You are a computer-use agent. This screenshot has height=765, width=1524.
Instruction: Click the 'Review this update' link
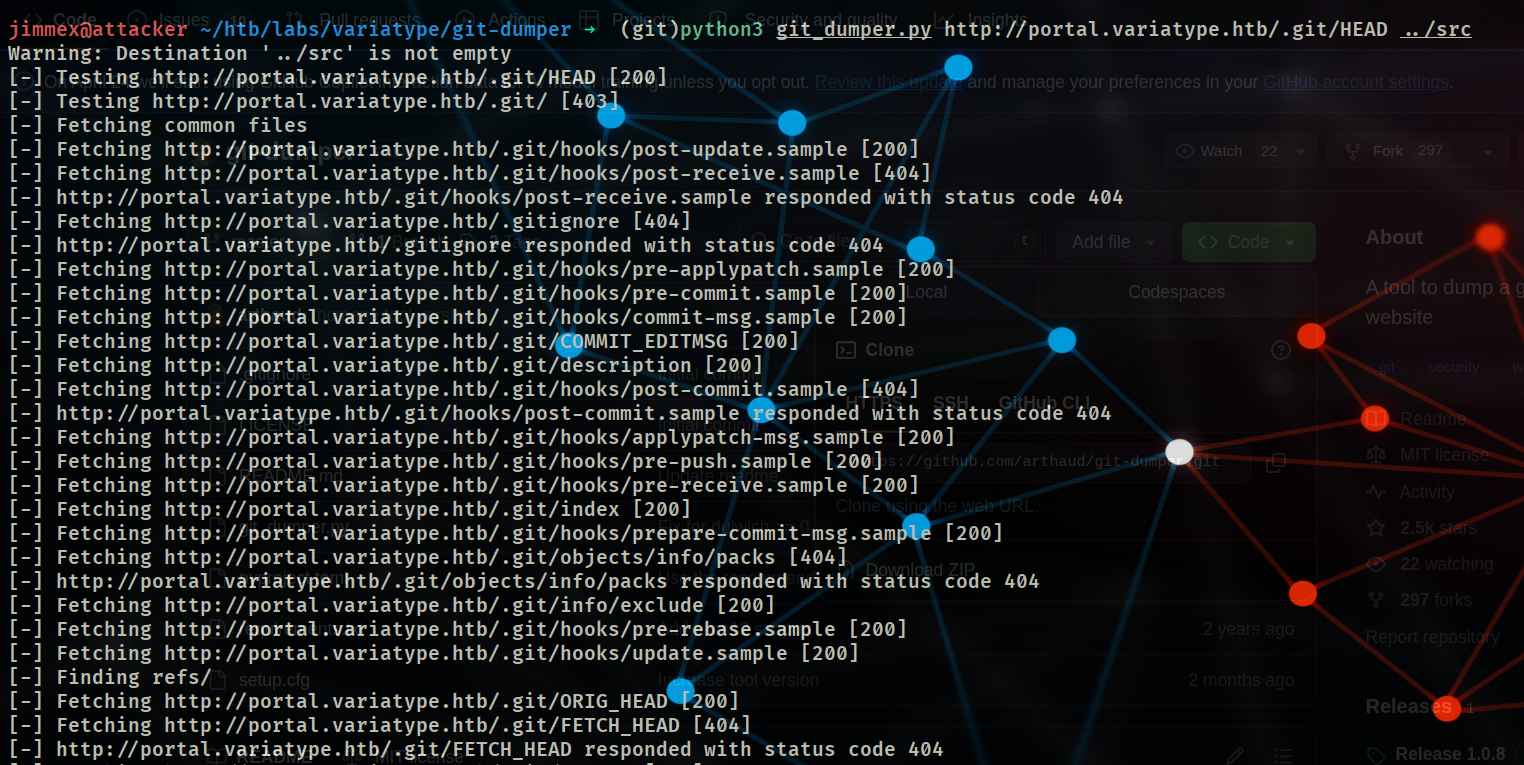888,82
